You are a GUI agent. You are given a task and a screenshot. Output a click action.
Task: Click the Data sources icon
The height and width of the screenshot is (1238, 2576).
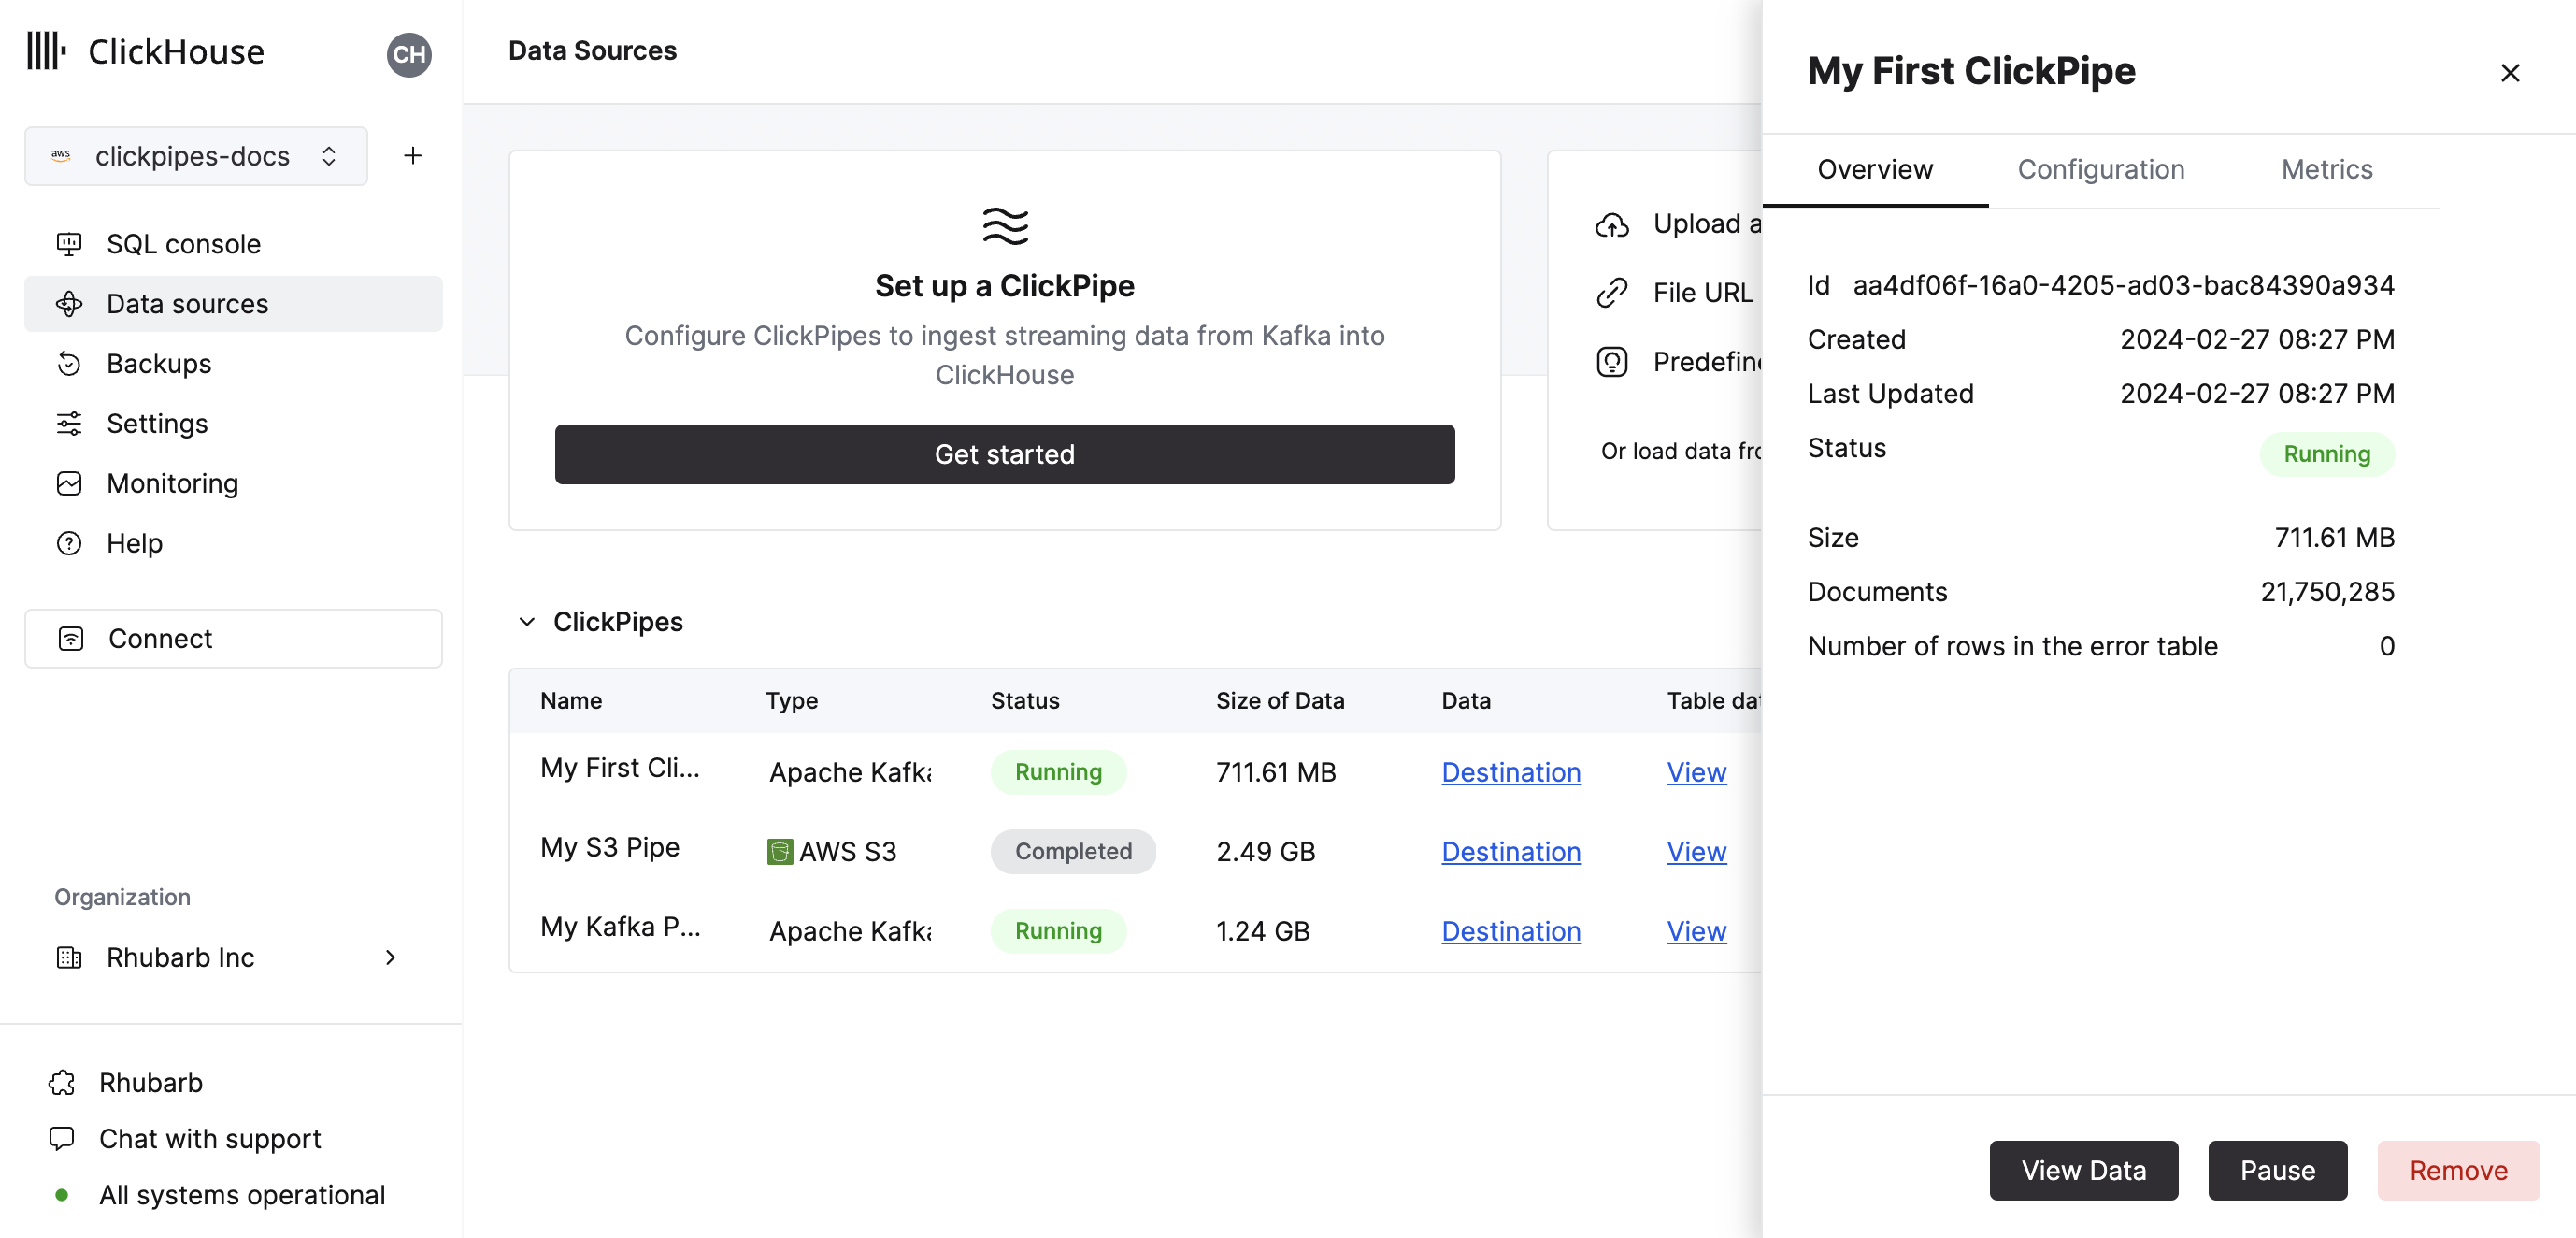(x=67, y=303)
